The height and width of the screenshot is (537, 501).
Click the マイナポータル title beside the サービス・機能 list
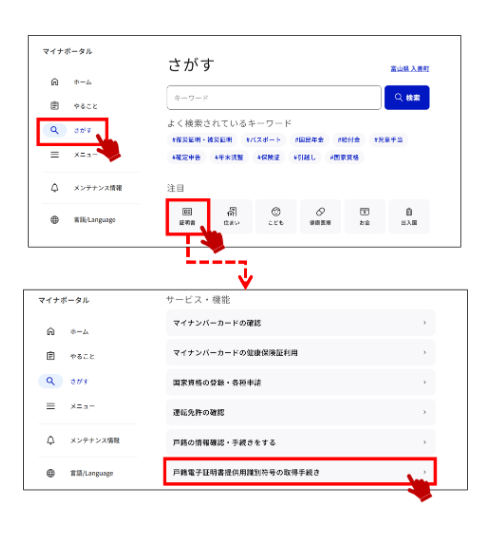point(64,300)
